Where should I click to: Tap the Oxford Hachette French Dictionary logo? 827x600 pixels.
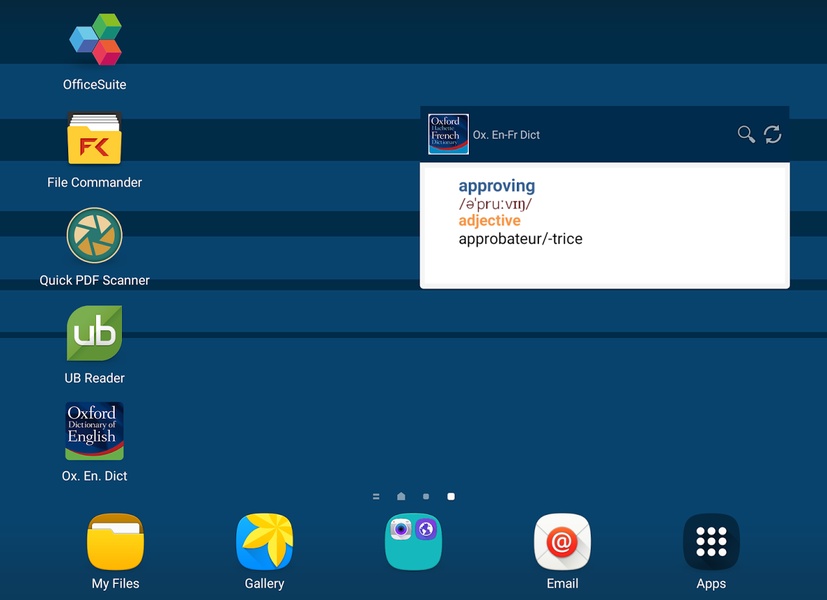coord(448,134)
